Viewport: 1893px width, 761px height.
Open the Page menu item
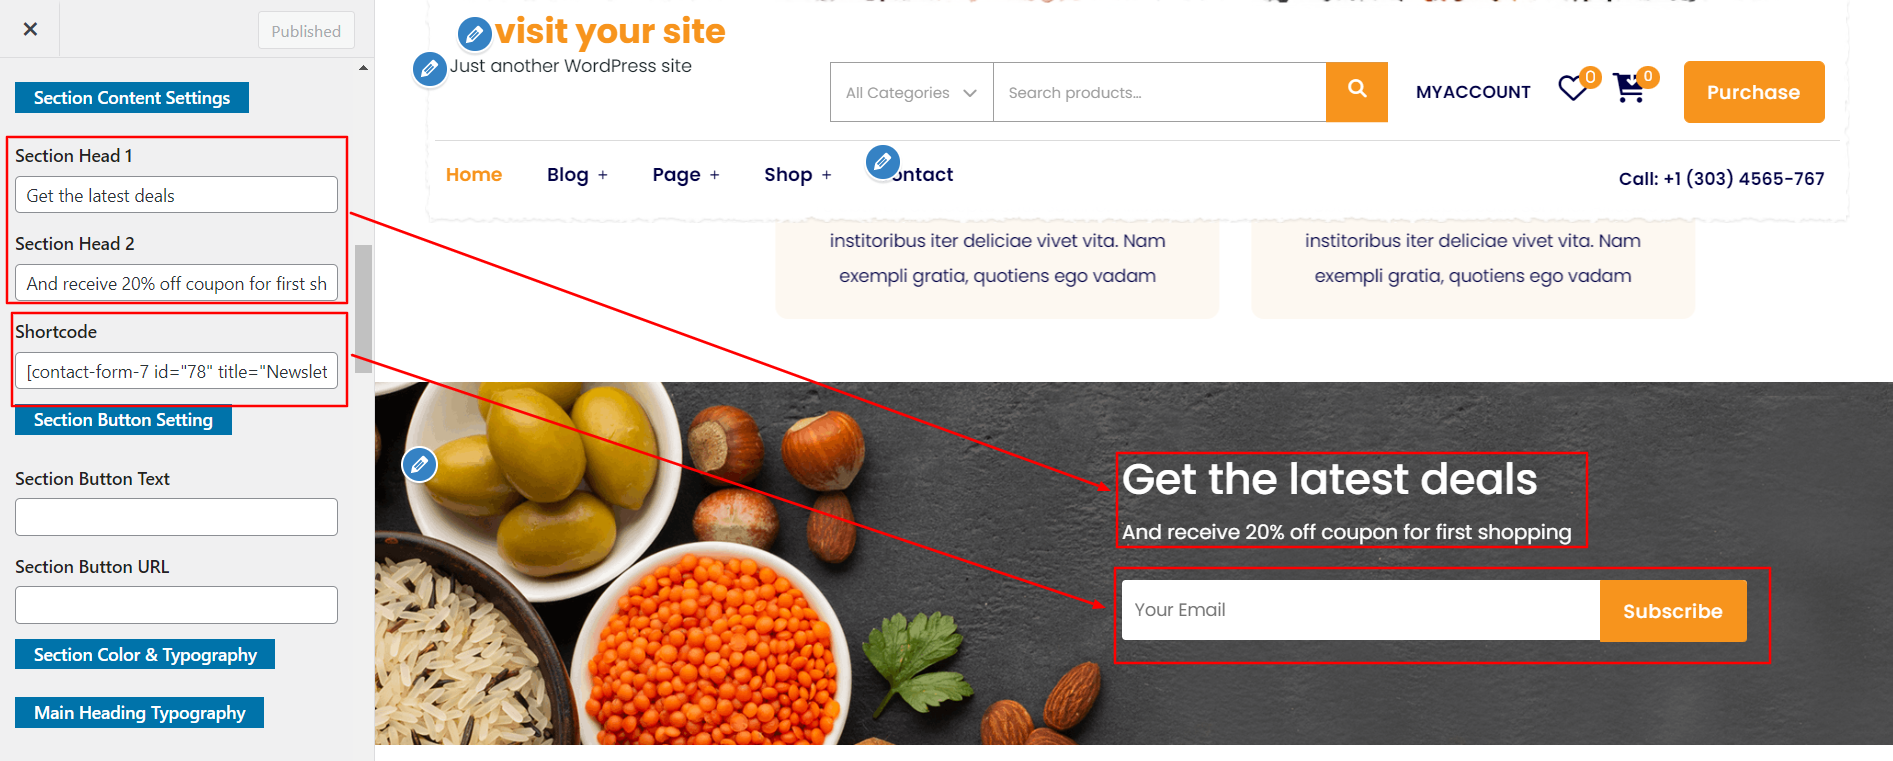(686, 174)
